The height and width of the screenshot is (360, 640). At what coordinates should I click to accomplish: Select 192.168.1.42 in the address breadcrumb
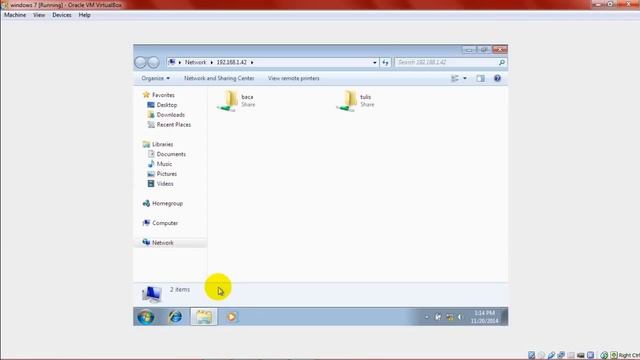(231, 62)
